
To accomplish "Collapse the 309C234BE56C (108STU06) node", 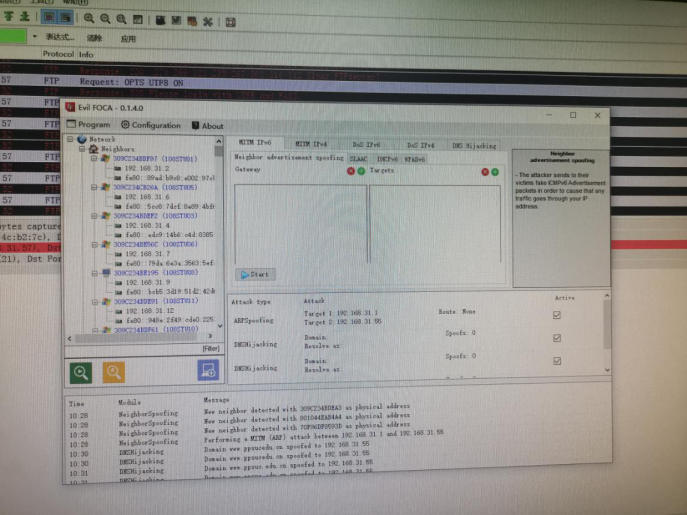I will coord(95,245).
